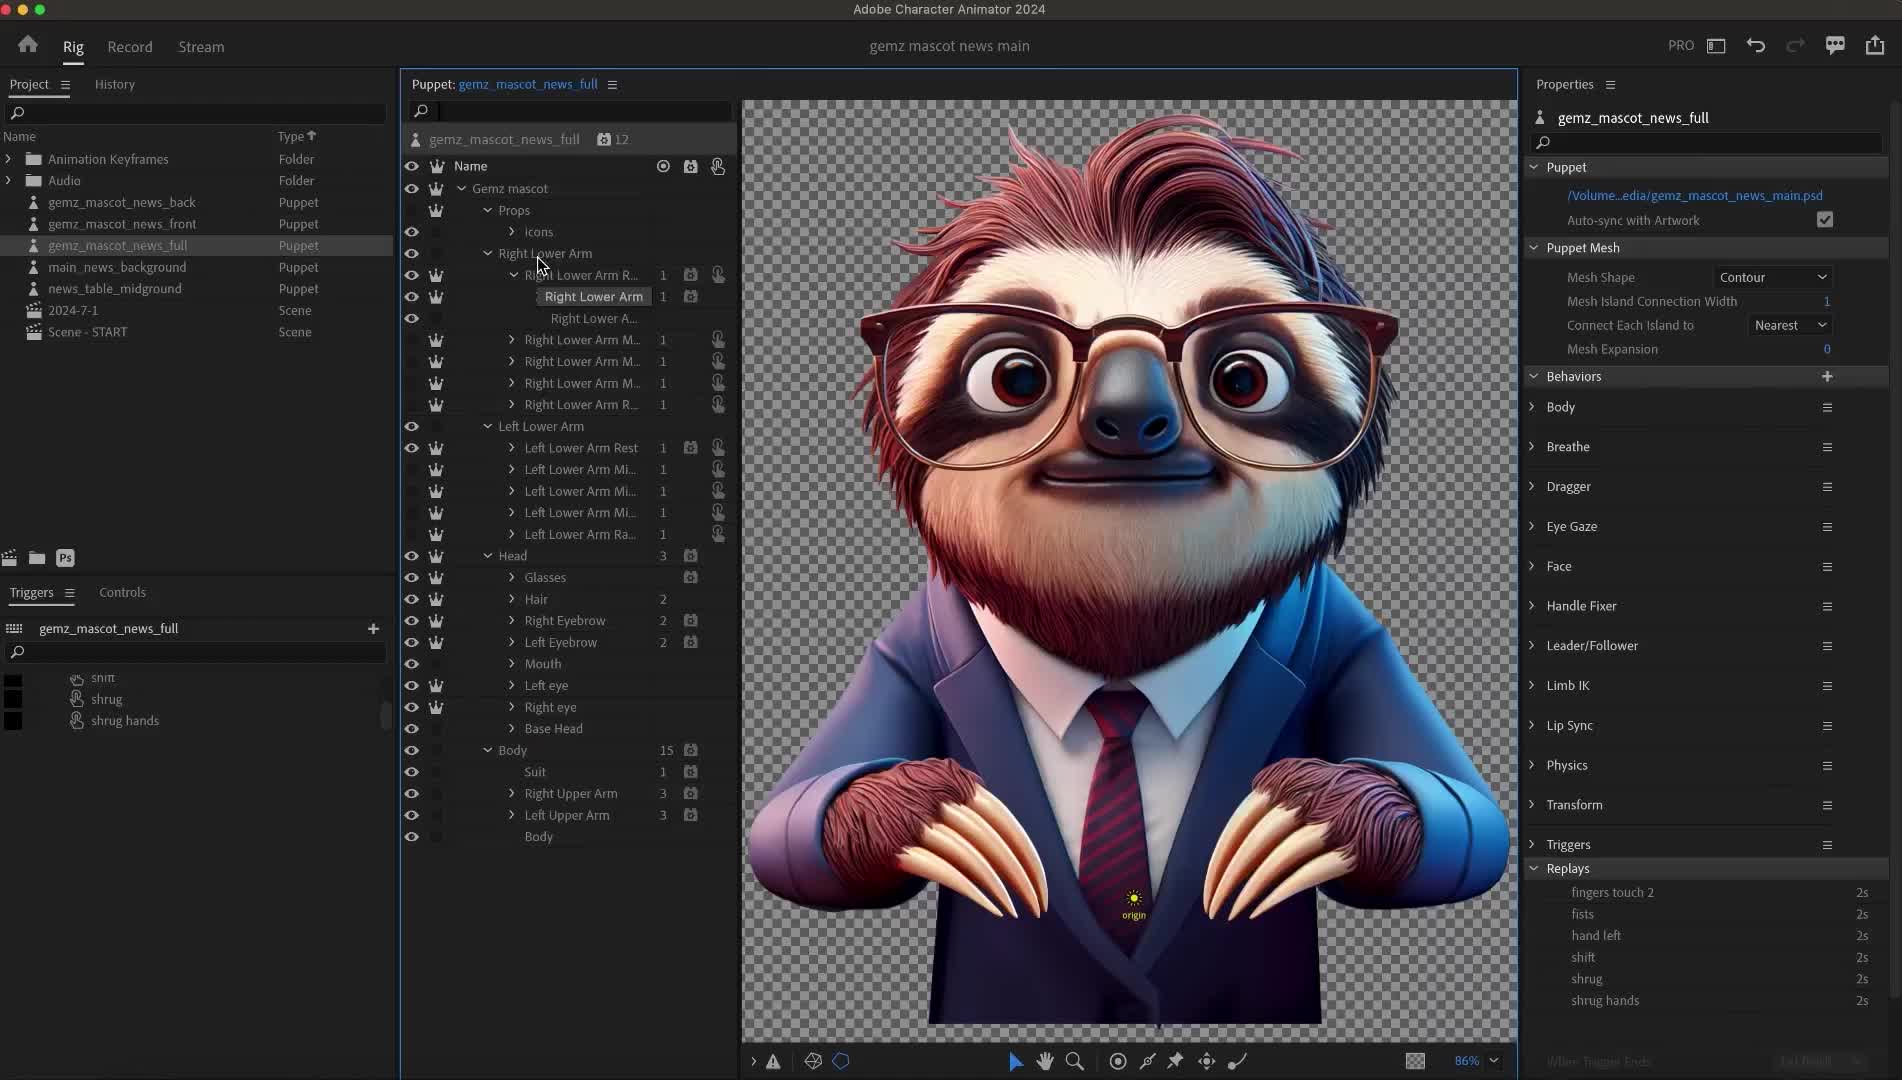Click the Project panel search field
This screenshot has height=1080, width=1902.
coord(196,113)
